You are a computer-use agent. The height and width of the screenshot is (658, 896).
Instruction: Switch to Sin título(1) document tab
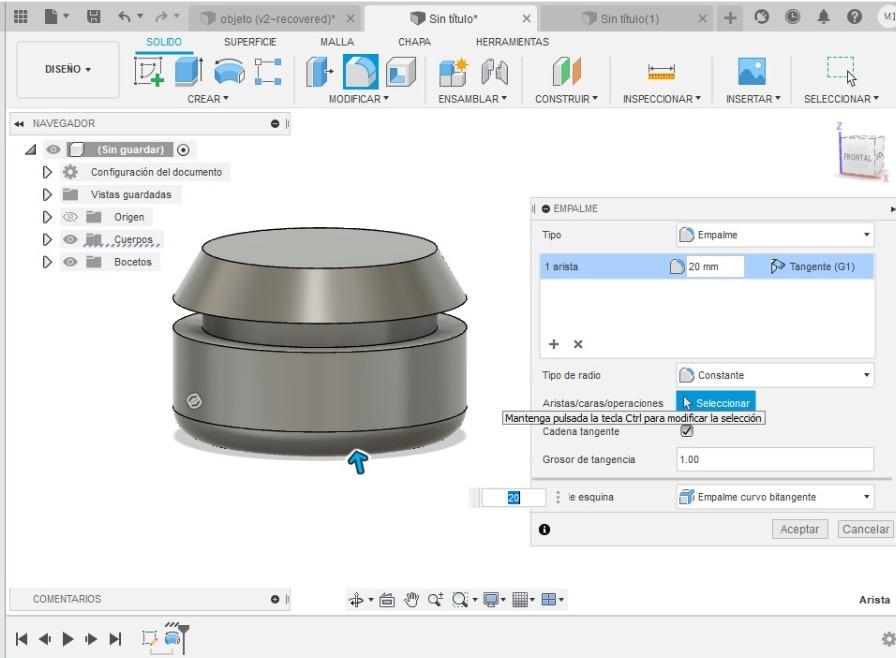pyautogui.click(x=629, y=19)
